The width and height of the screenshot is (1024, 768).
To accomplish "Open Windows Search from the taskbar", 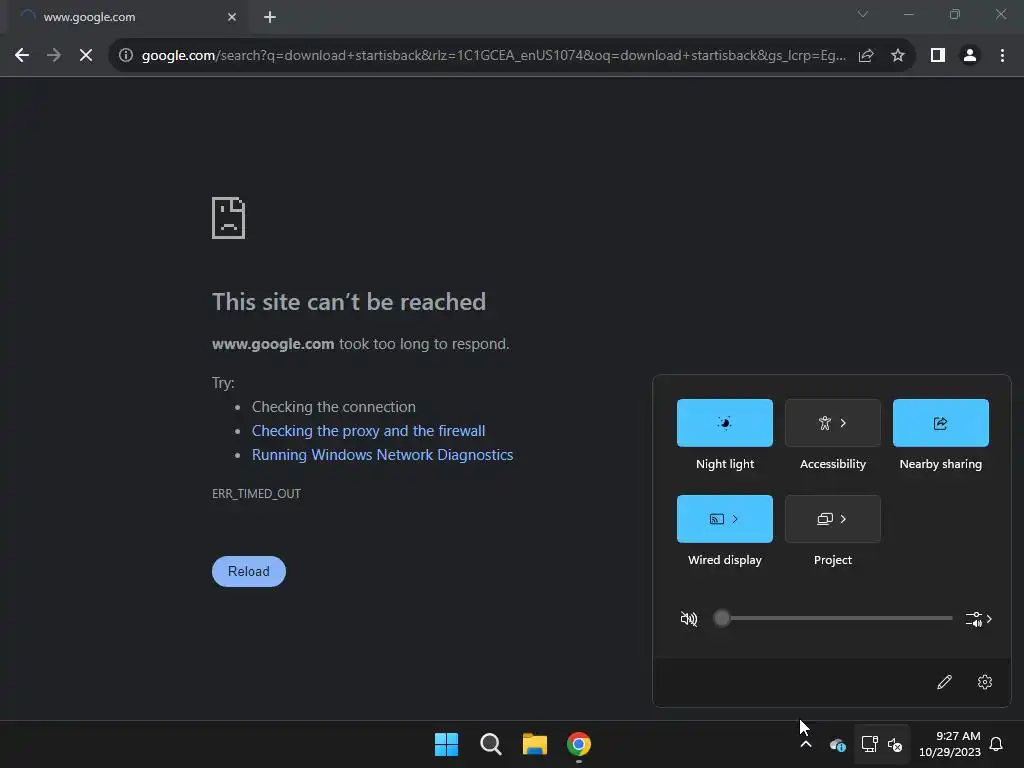I will tap(490, 744).
